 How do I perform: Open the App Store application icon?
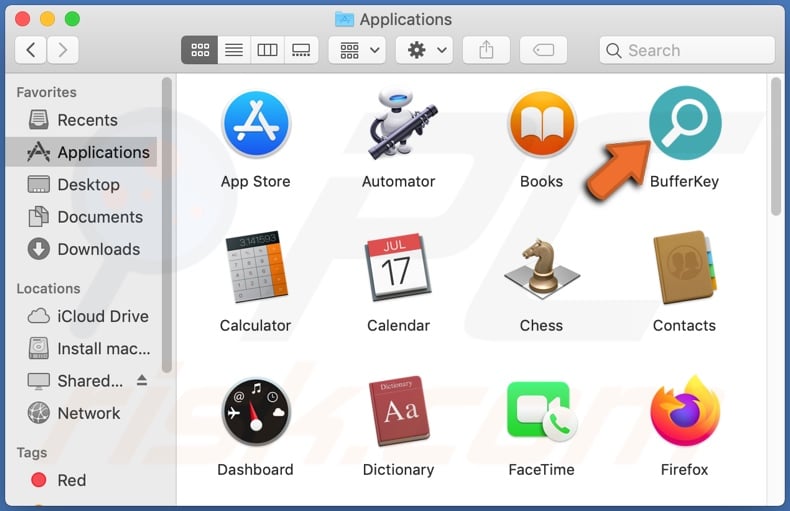[x=256, y=124]
